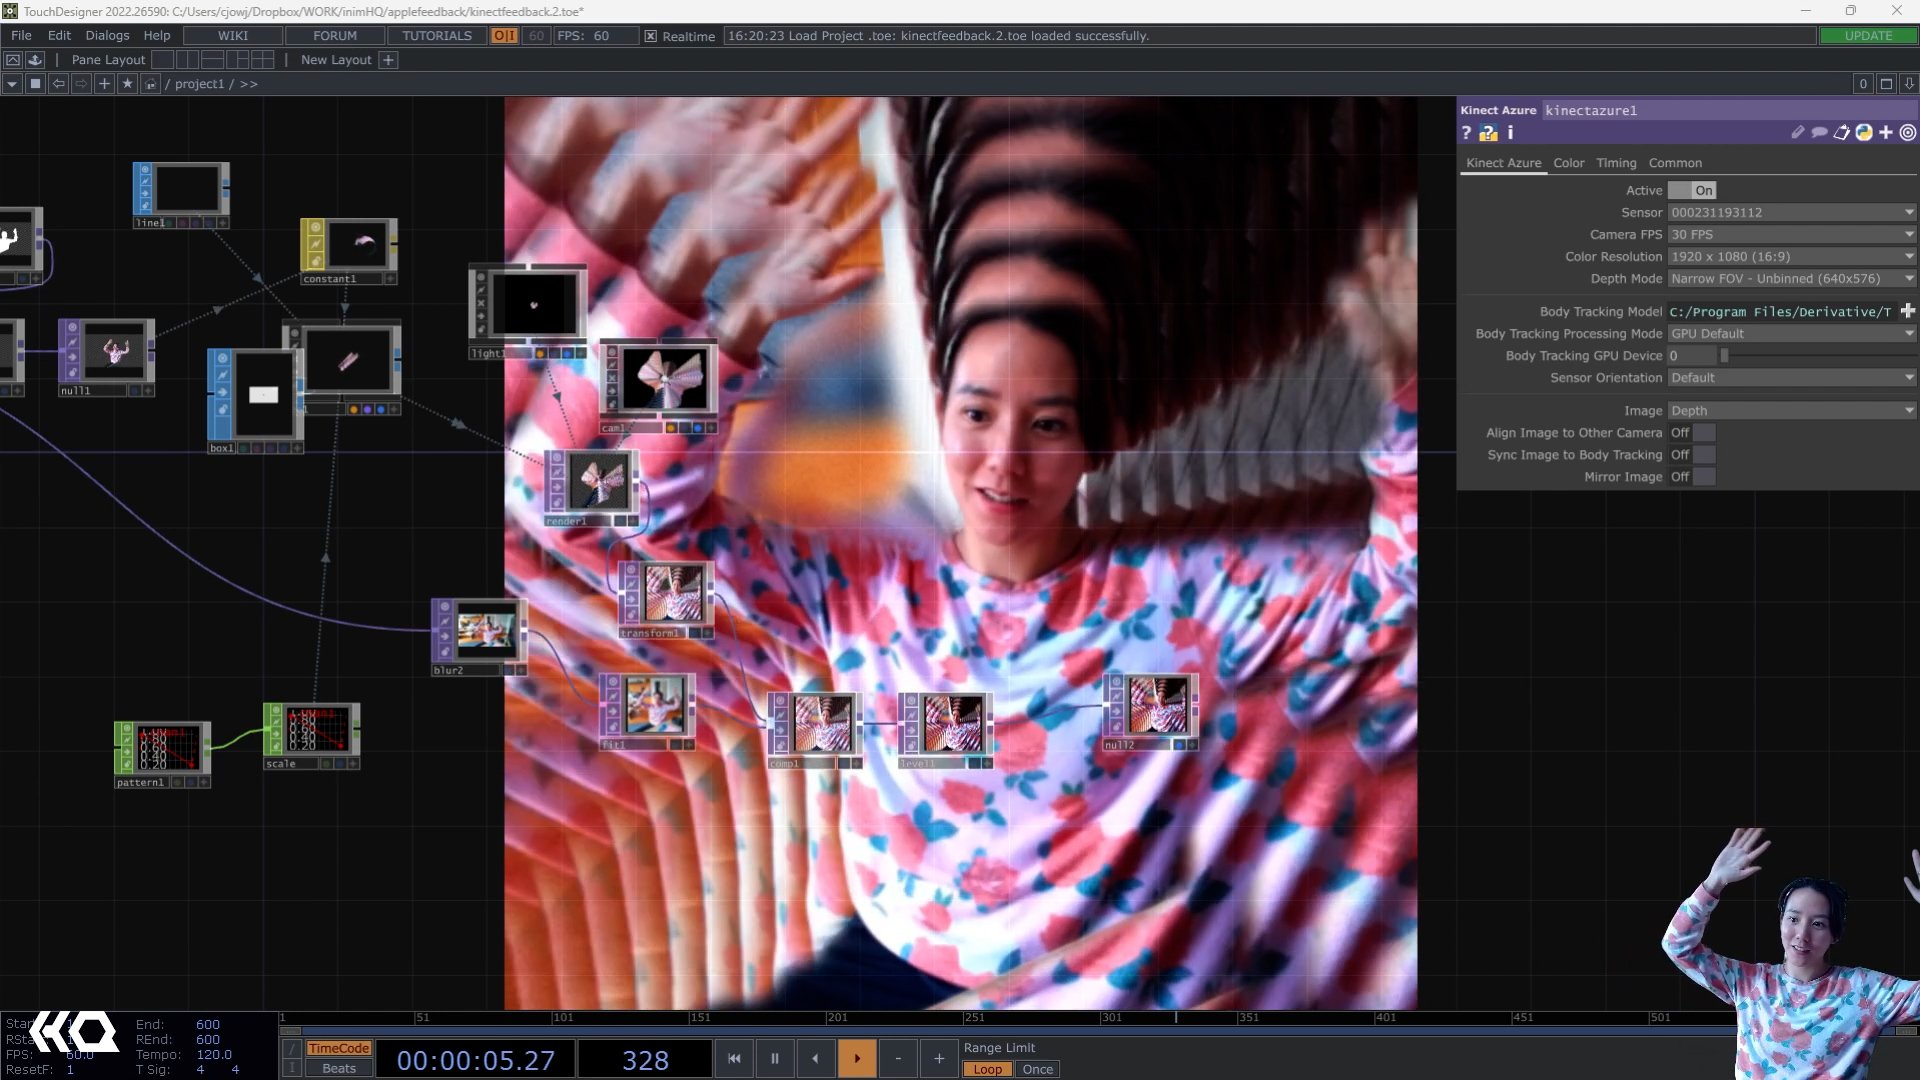Open the Edit menu
The height and width of the screenshot is (1080, 1920).
tap(59, 35)
